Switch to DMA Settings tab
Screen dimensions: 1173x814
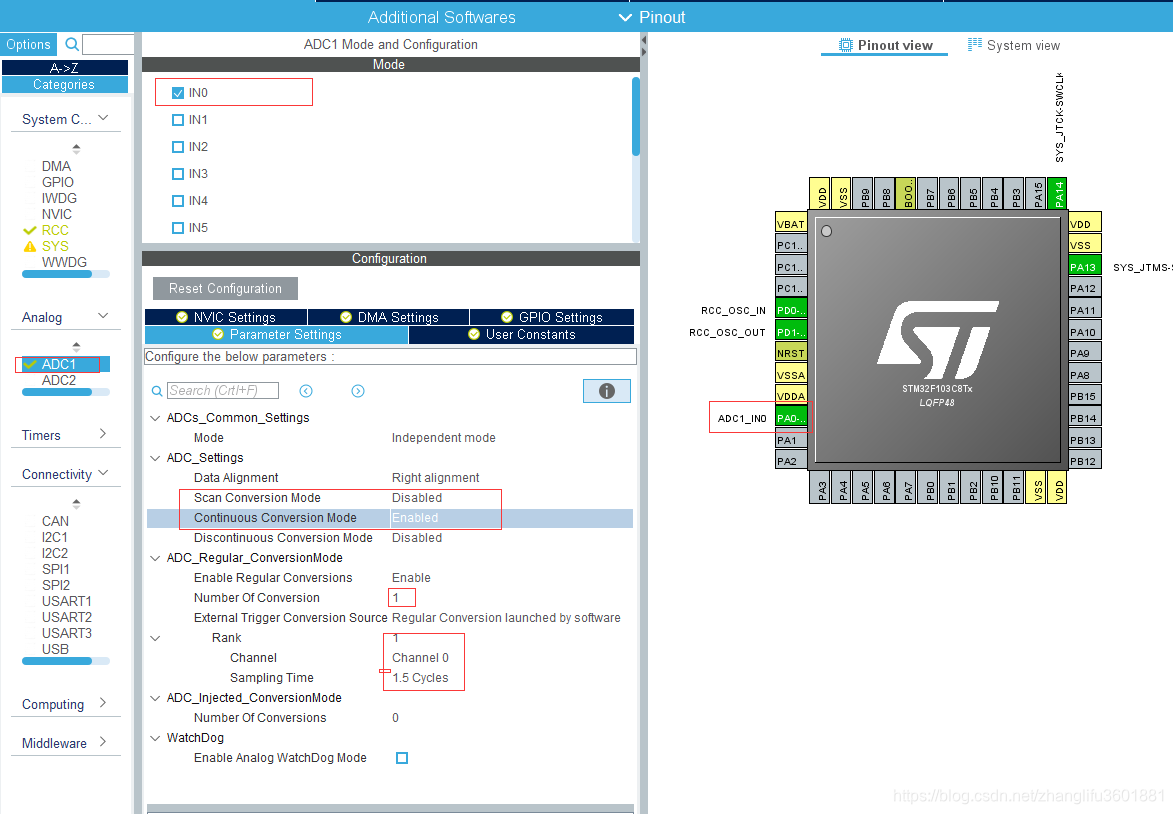(x=388, y=317)
